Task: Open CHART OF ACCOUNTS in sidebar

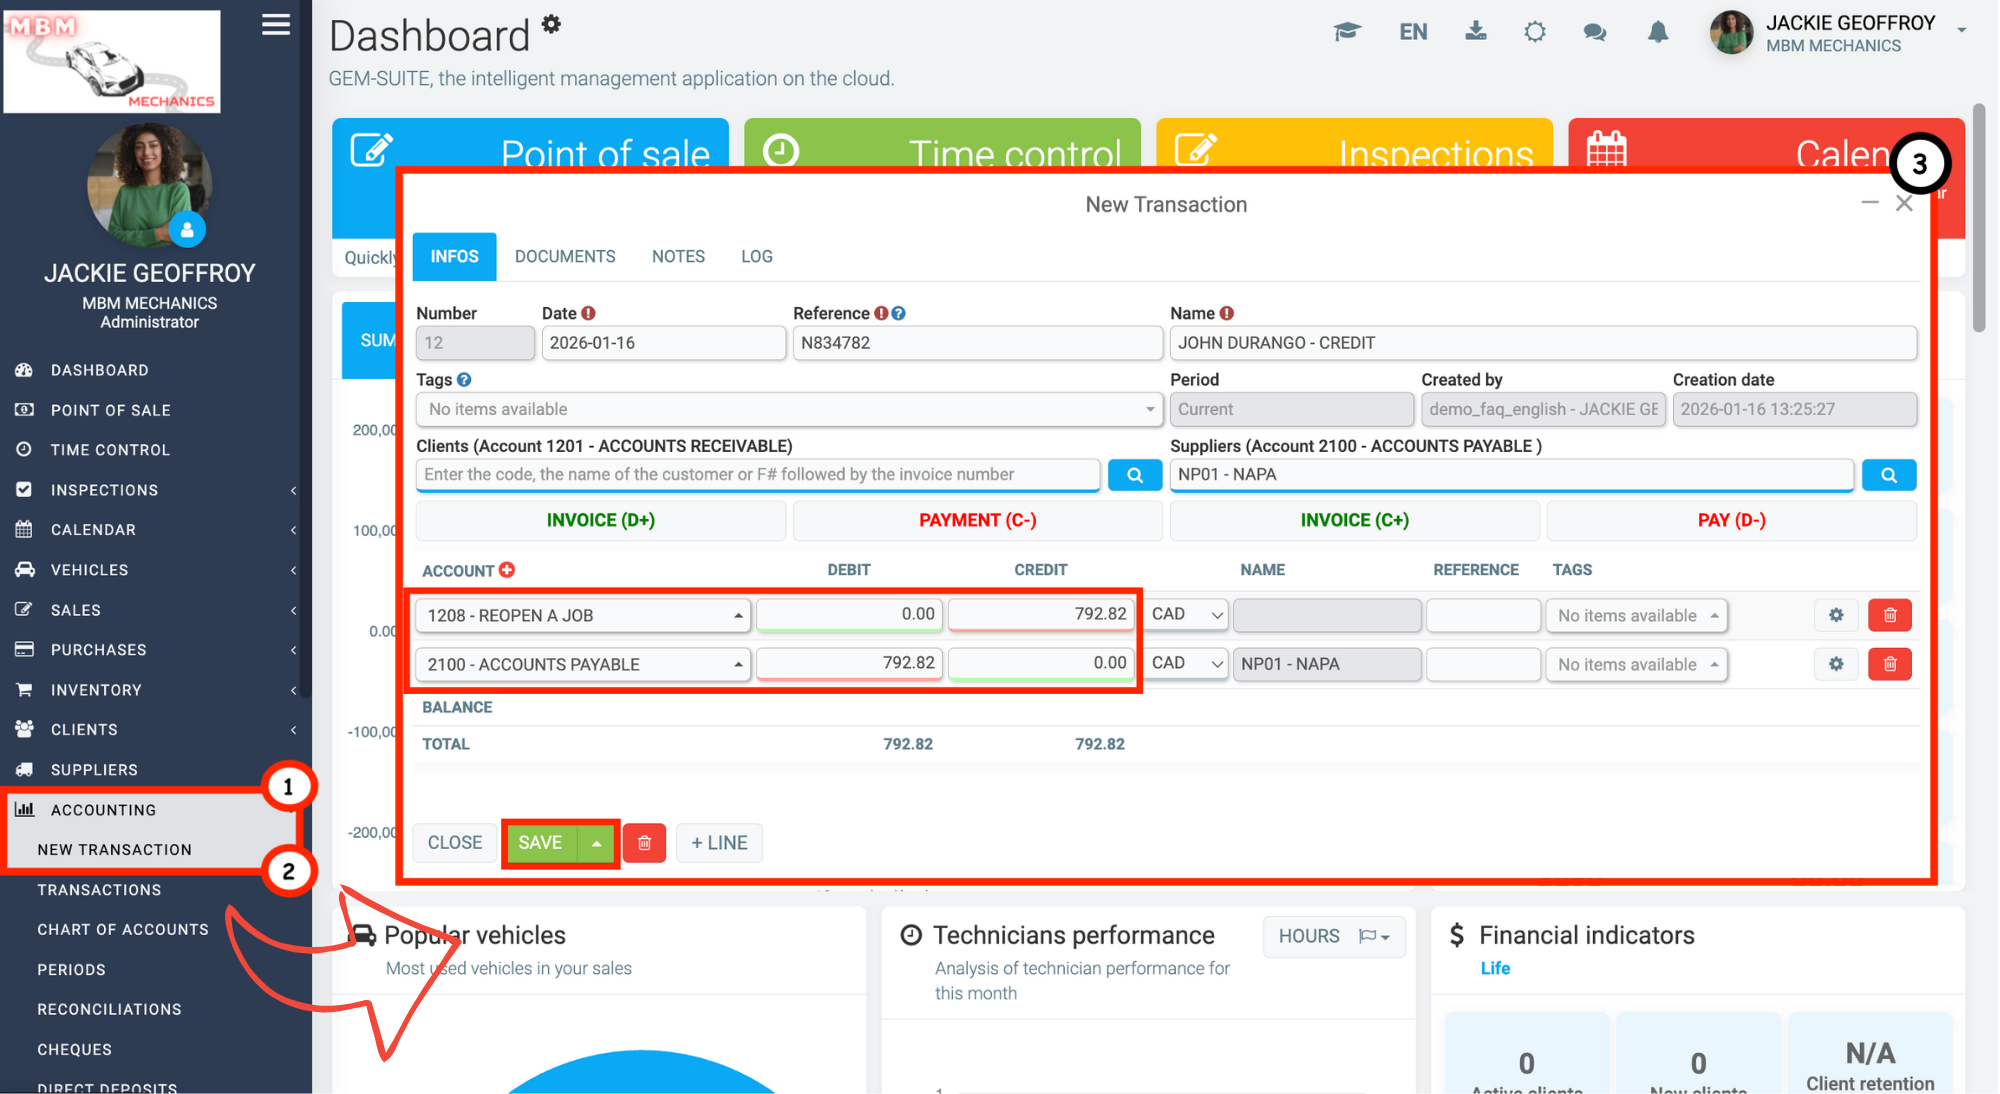Action: [123, 929]
